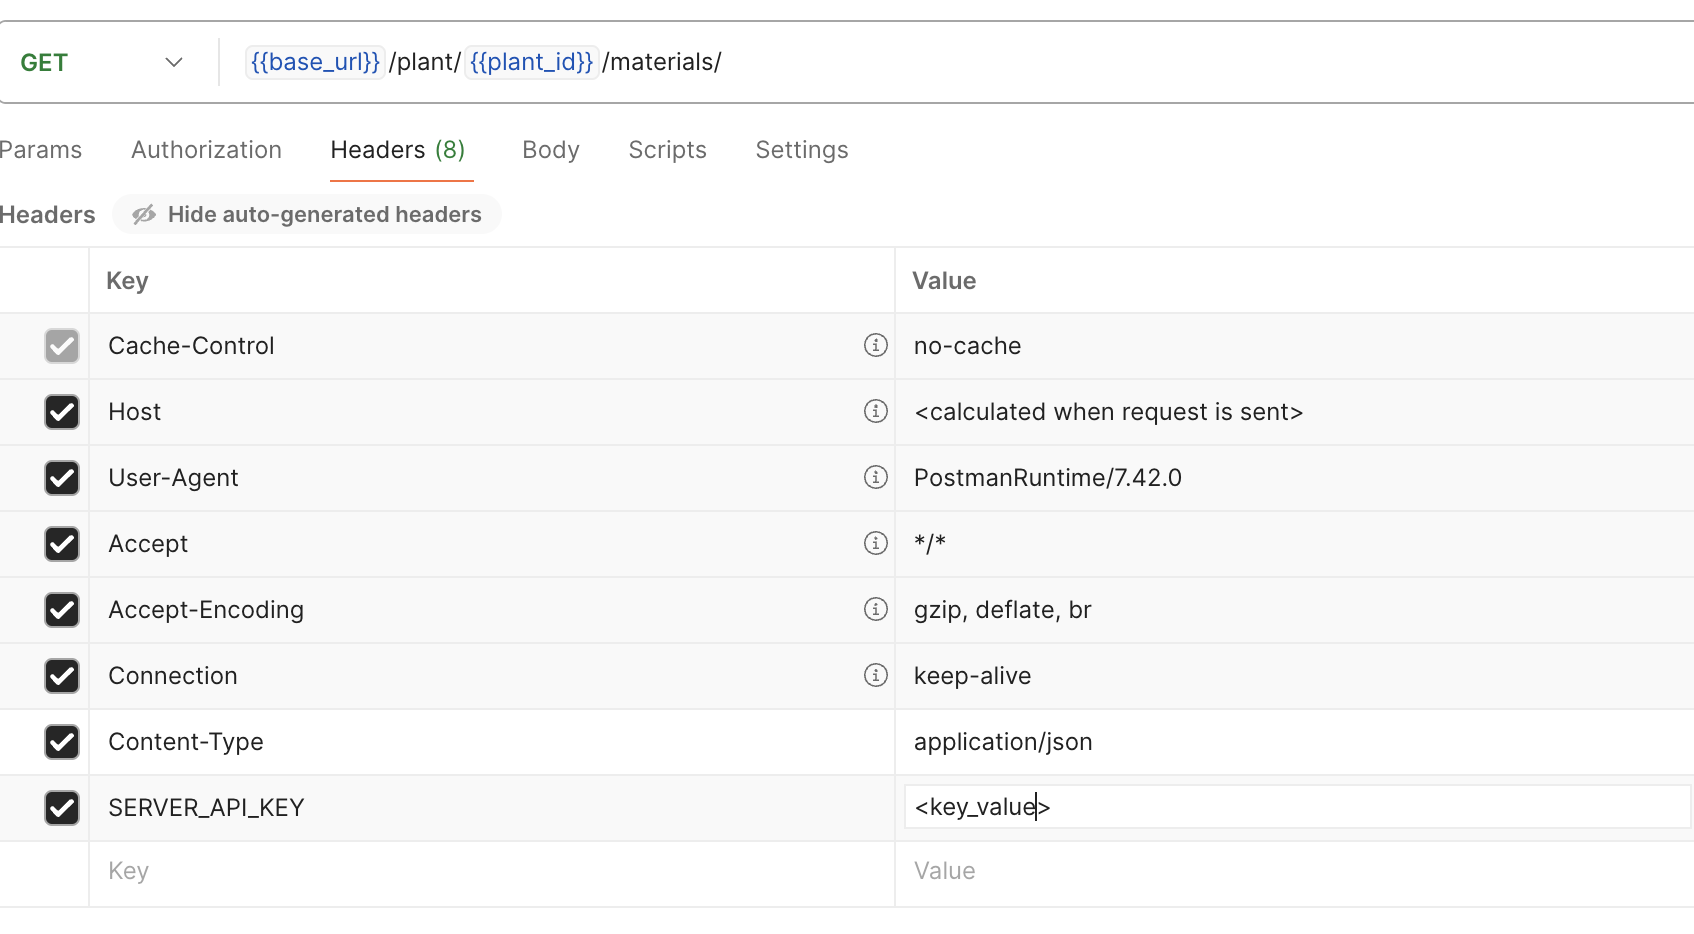This screenshot has width=1694, height=934.
Task: Switch to the Authorization tab
Action: (206, 149)
